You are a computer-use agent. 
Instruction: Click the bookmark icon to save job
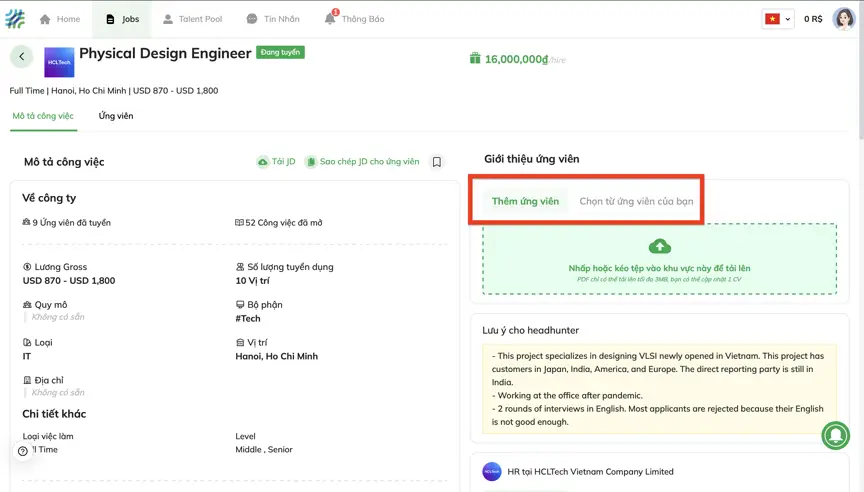click(x=437, y=162)
